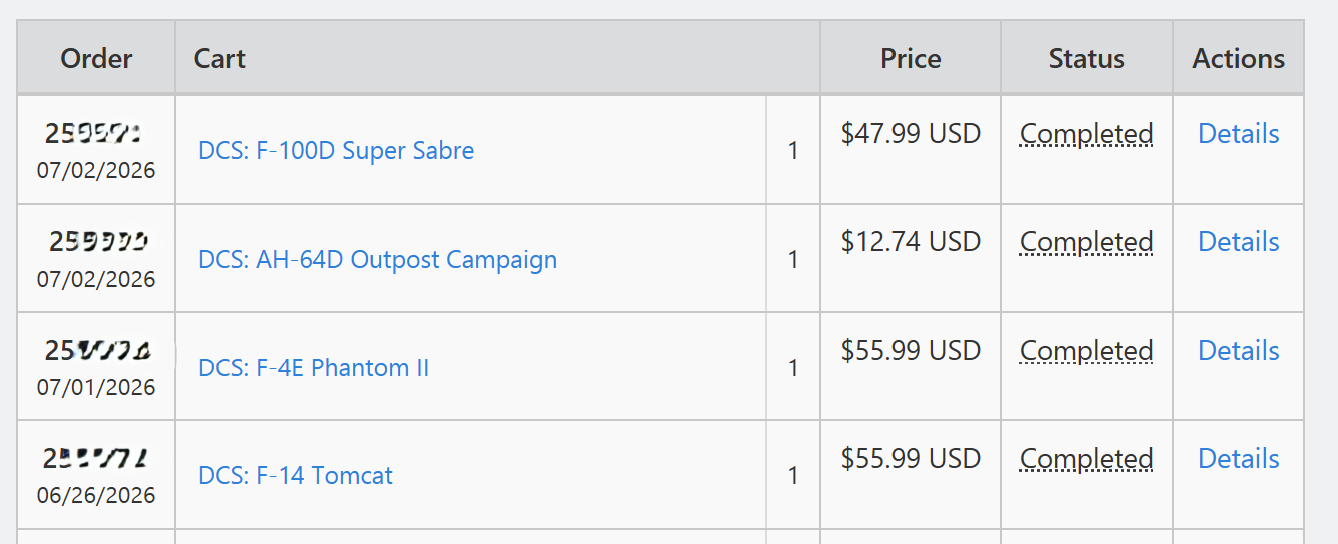The image size is (1338, 544).
Task: Open the DCS: F-100D Super Sabre link
Action: (x=336, y=151)
